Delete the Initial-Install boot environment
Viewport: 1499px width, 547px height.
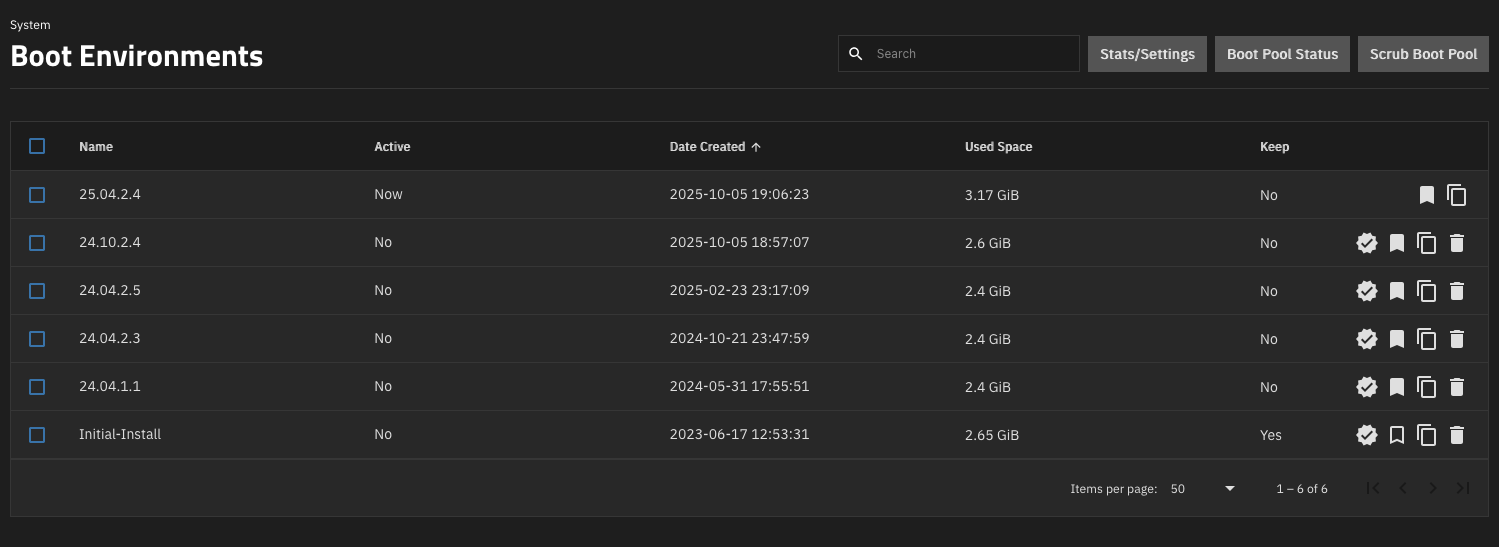click(1457, 435)
